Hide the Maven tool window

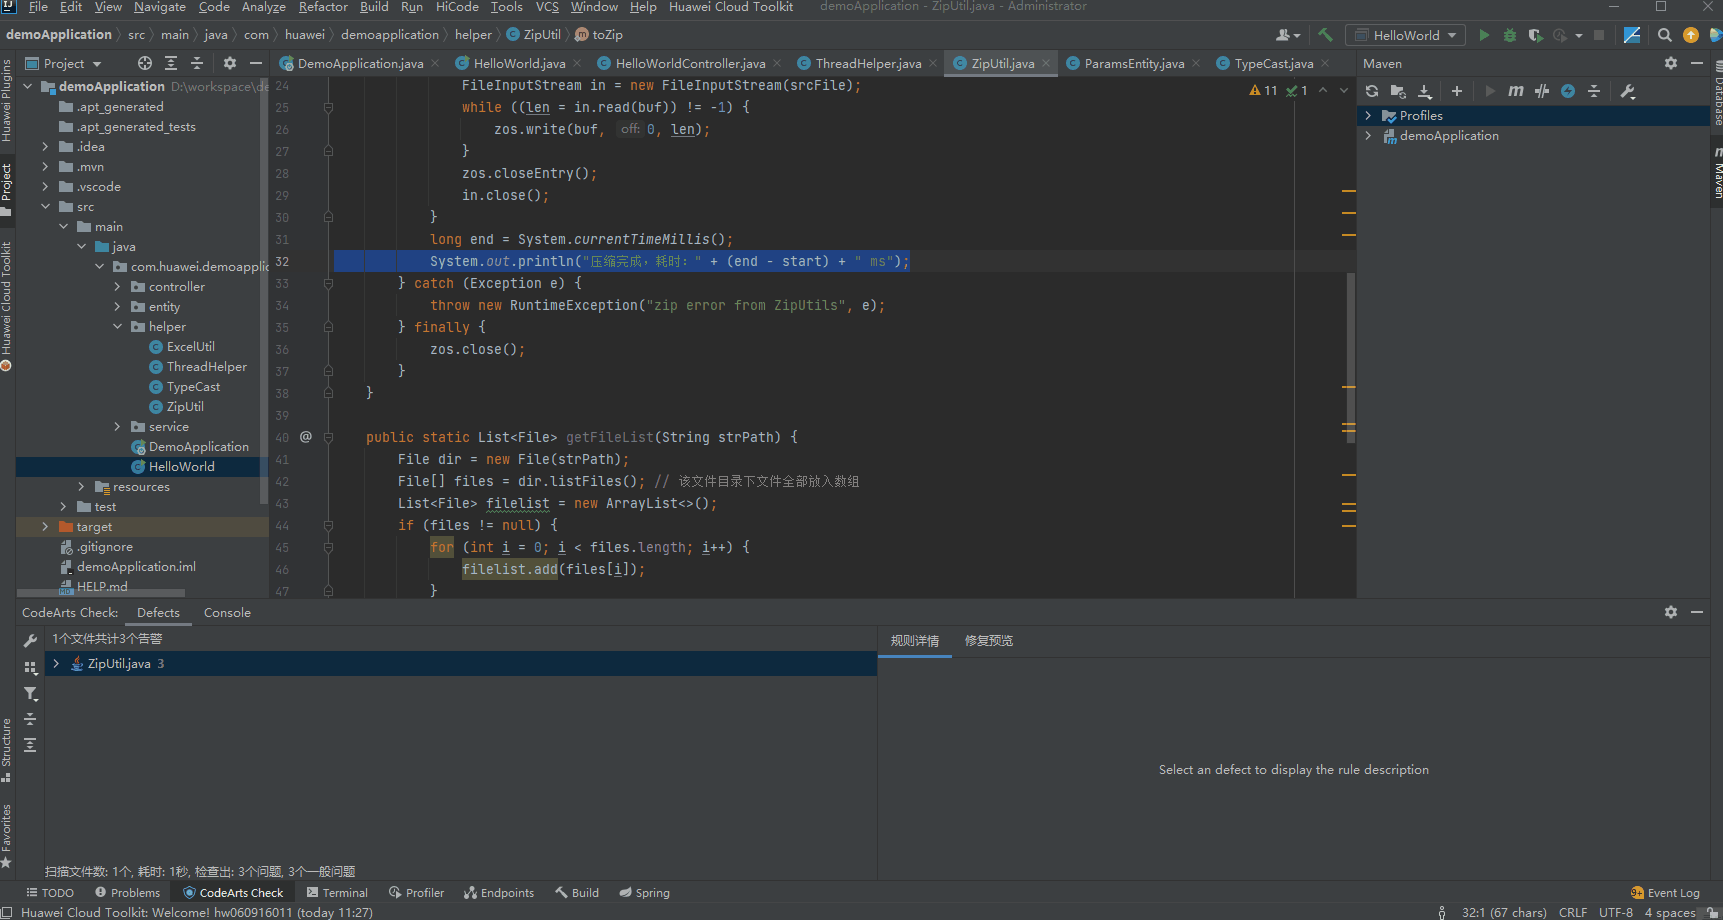1697,63
